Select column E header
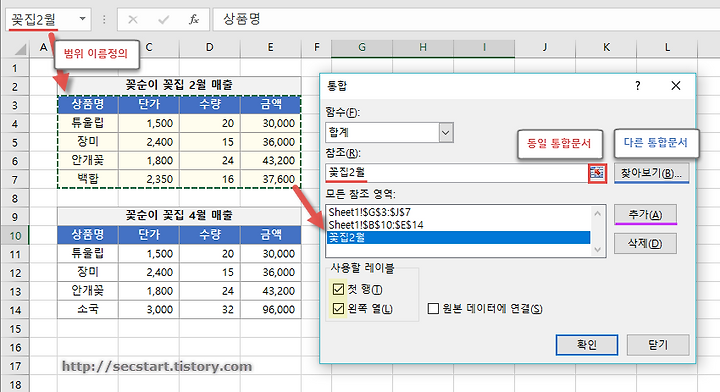720x392 pixels. click(x=270, y=47)
